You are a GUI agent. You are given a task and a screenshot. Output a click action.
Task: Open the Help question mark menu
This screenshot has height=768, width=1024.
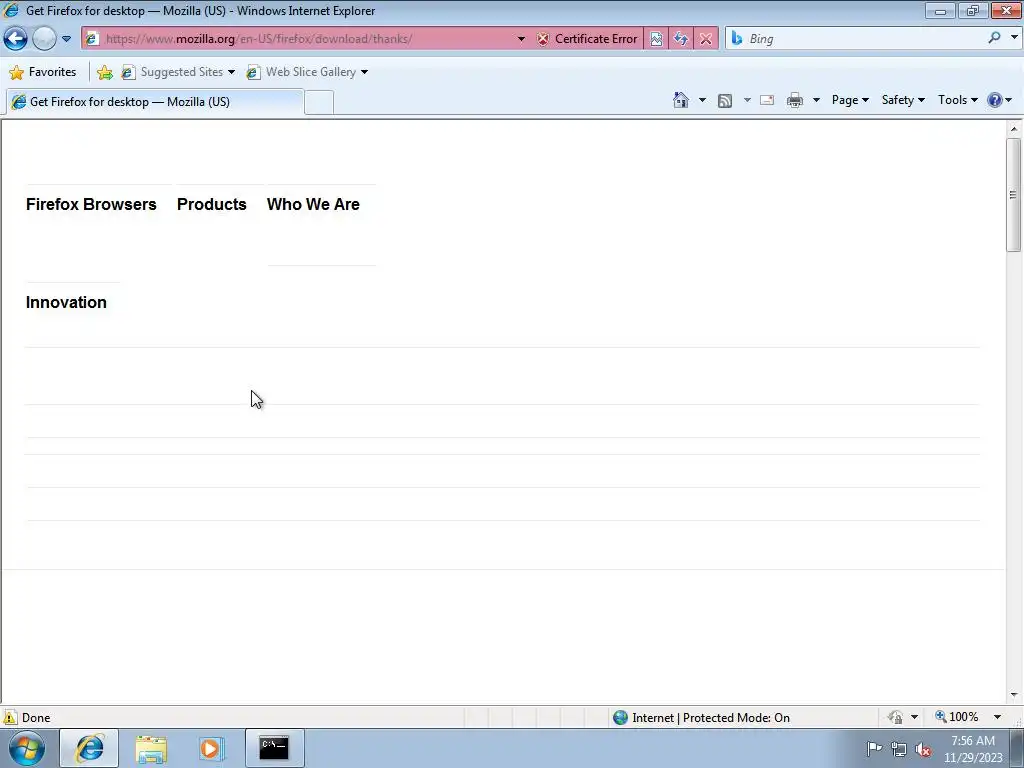pyautogui.click(x=999, y=100)
